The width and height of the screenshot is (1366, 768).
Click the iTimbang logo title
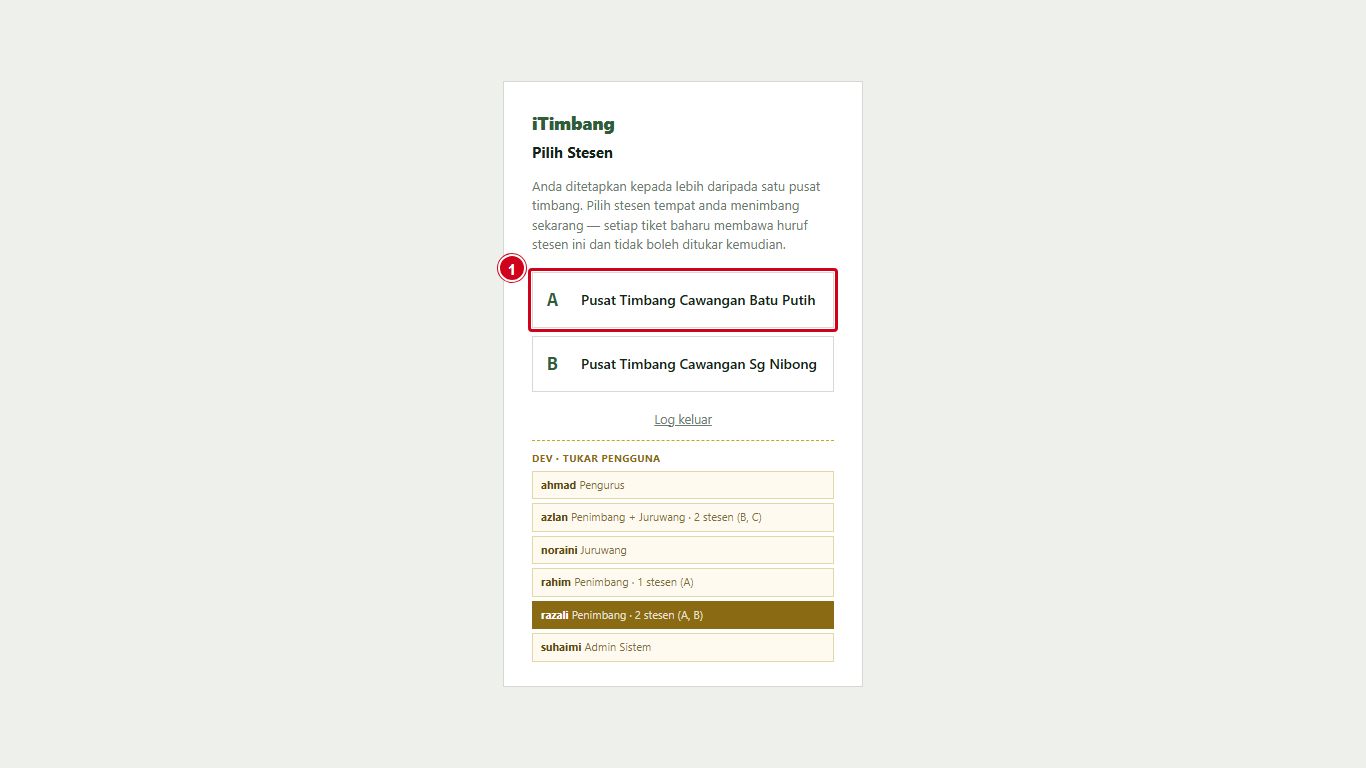(573, 124)
